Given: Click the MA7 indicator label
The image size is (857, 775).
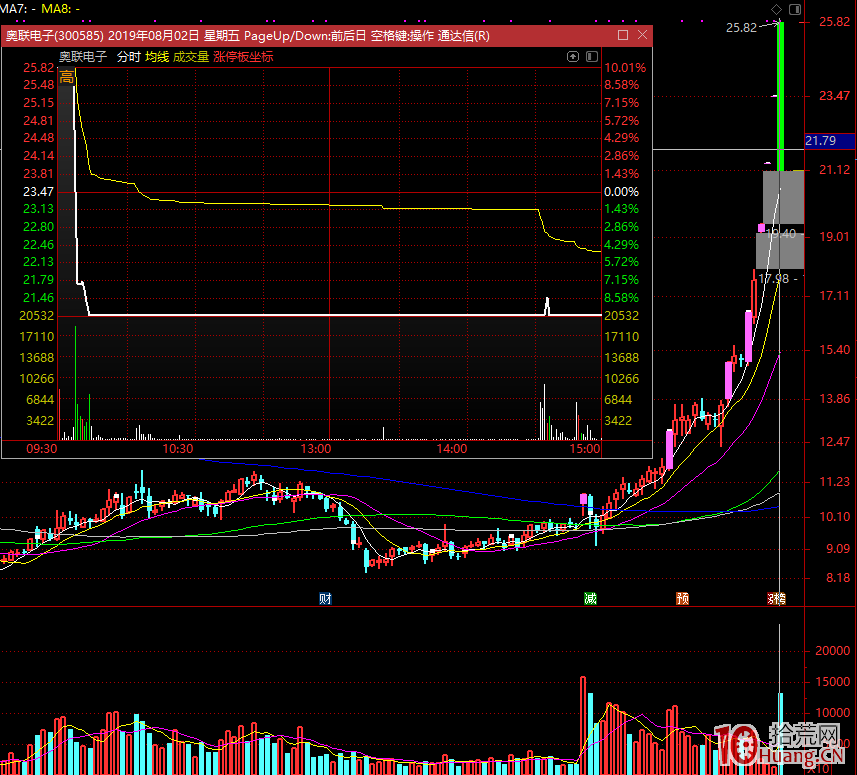Looking at the screenshot, I should 18,9.
